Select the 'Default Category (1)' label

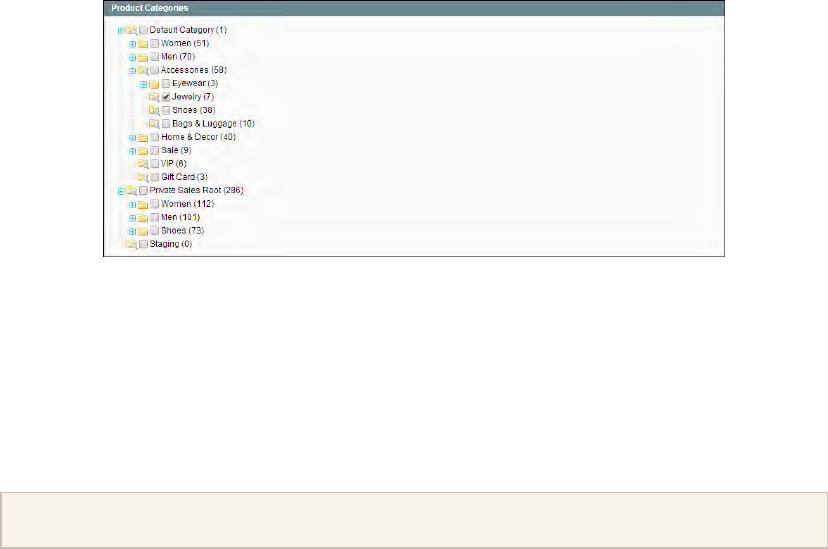[x=188, y=30]
